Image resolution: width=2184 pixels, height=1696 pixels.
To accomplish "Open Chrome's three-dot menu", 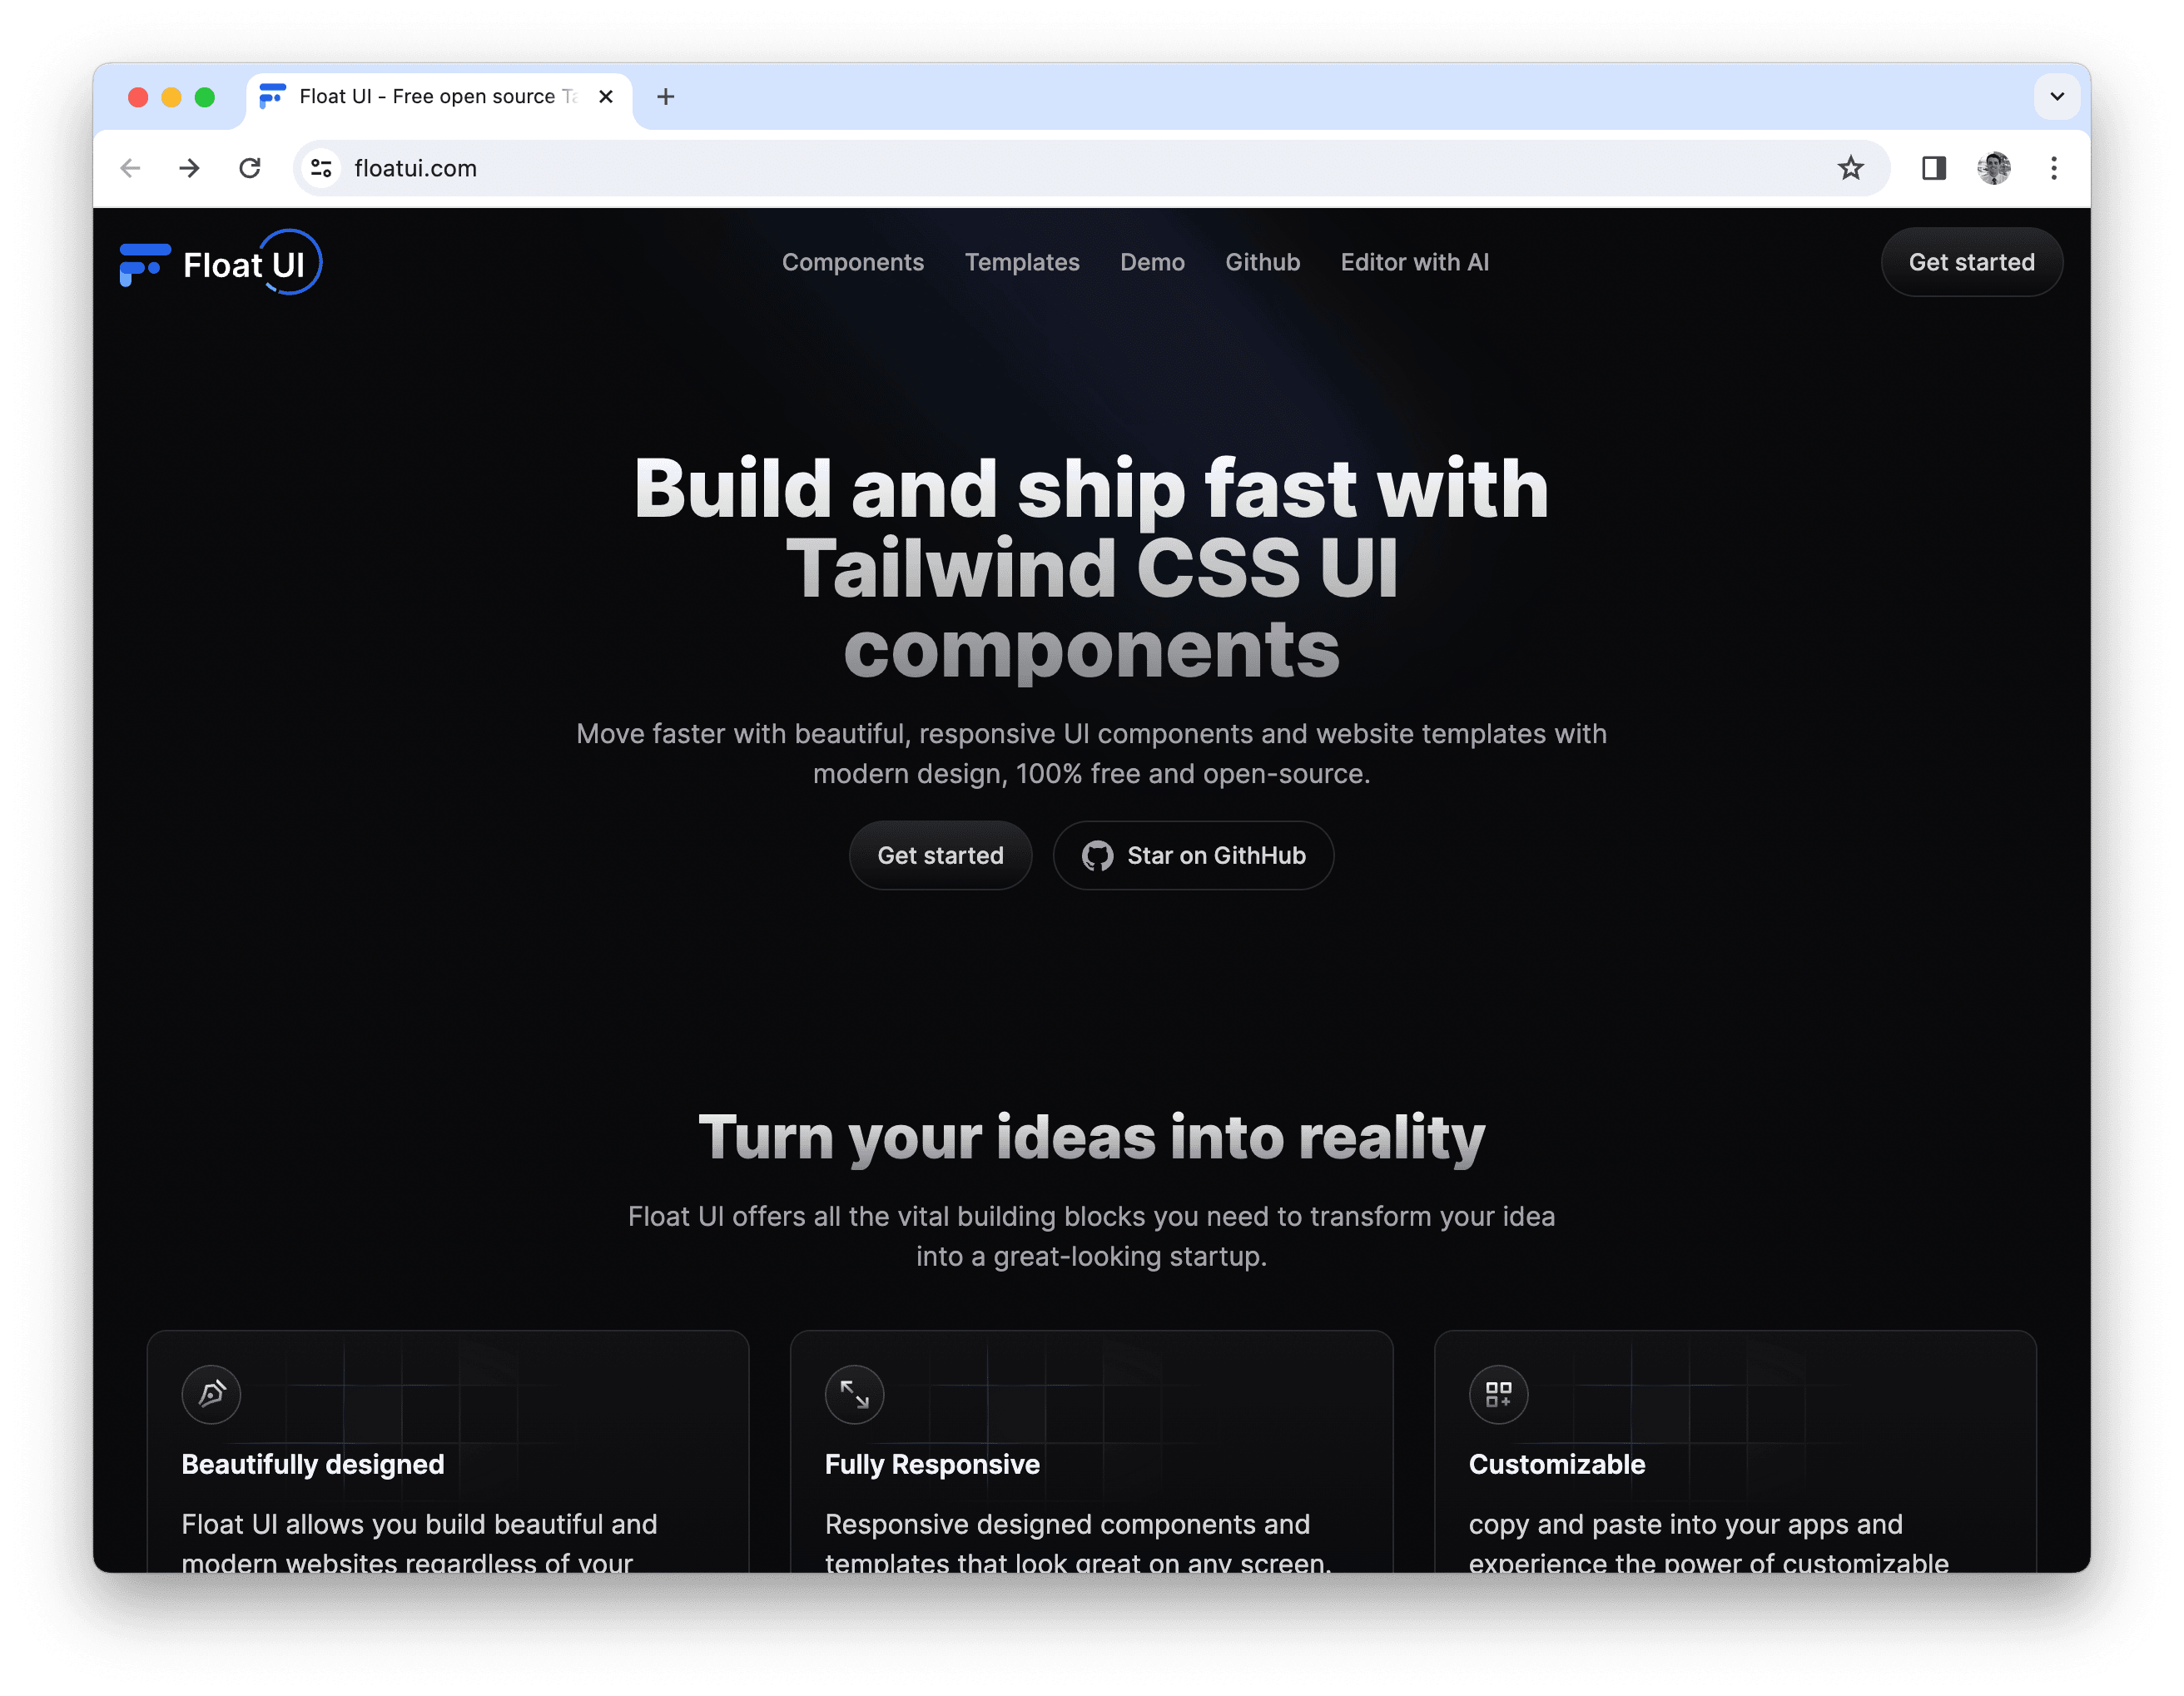I will (2054, 168).
